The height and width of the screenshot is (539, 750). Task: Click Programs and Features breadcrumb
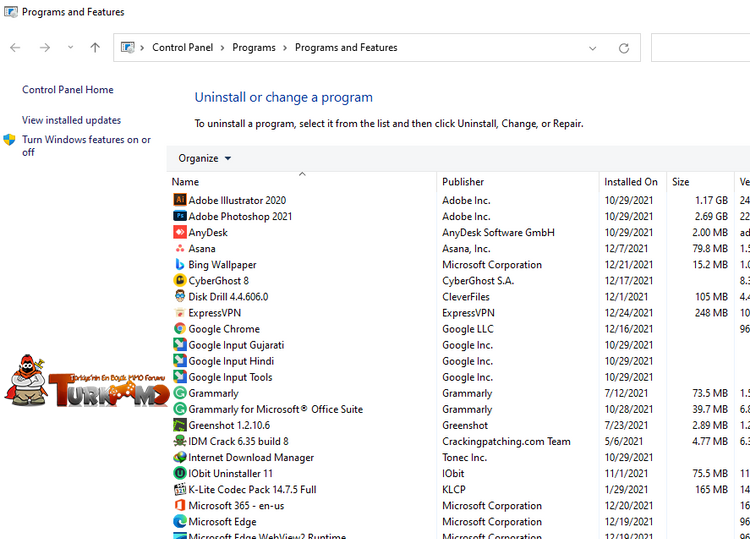pyautogui.click(x=346, y=47)
